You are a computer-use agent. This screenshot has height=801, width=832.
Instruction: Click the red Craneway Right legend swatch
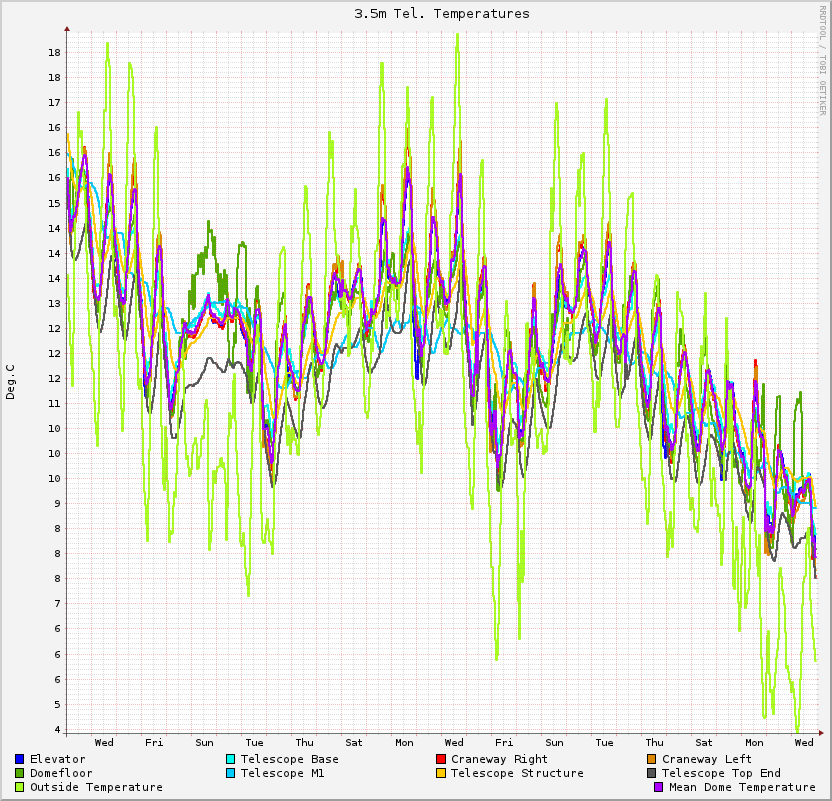coord(441,759)
